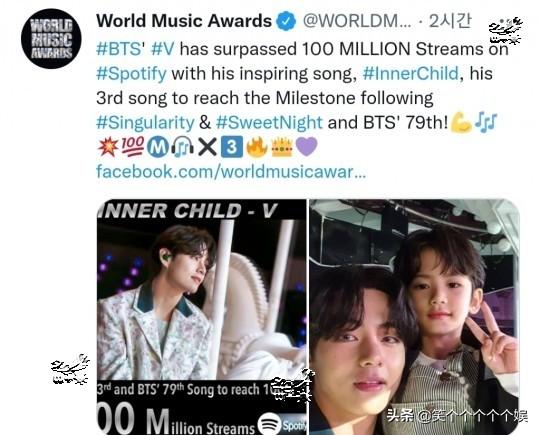Click the flexed bicep emoji
This screenshot has width=540, height=435.
pyautogui.click(x=460, y=122)
